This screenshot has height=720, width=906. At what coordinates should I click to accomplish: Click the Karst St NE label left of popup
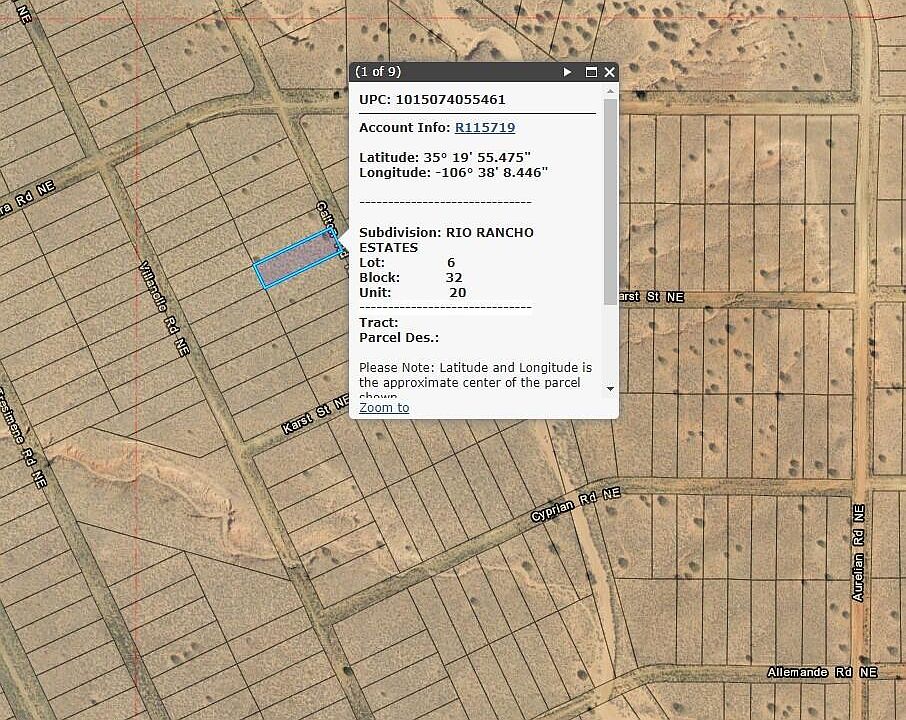315,414
